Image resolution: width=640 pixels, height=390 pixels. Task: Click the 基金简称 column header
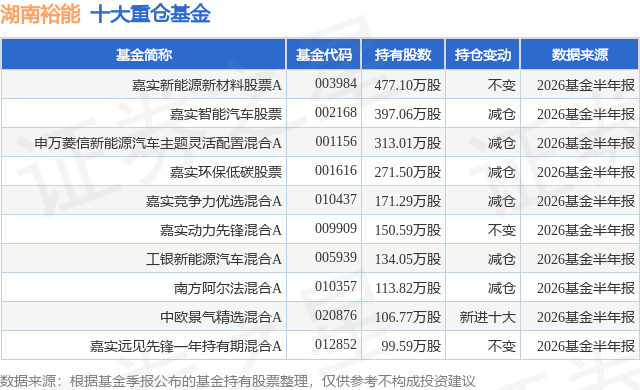144,55
